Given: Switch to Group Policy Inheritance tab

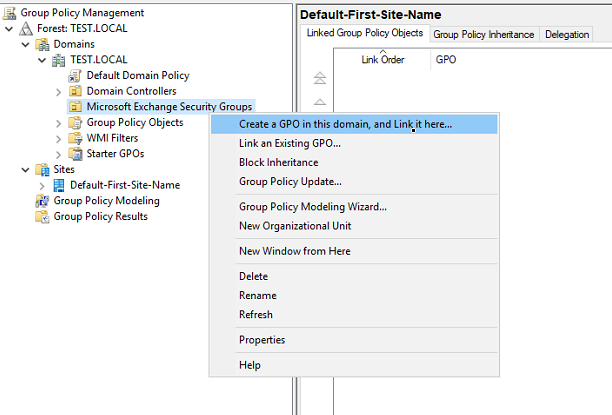Looking at the screenshot, I should tap(484, 35).
